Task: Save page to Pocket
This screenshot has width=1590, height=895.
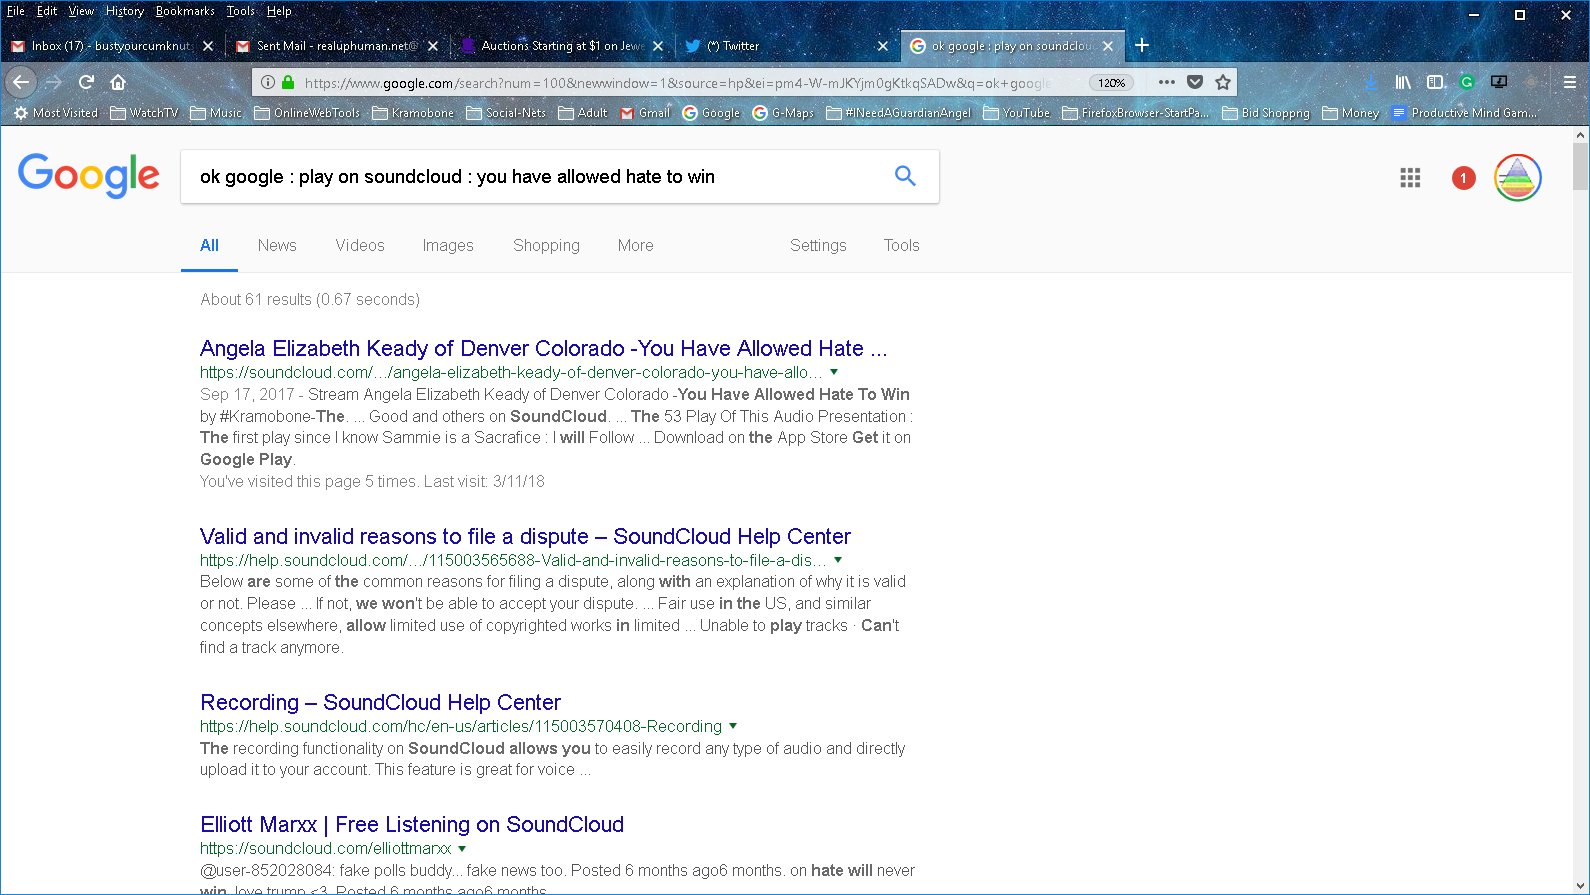Action: click(x=1194, y=82)
